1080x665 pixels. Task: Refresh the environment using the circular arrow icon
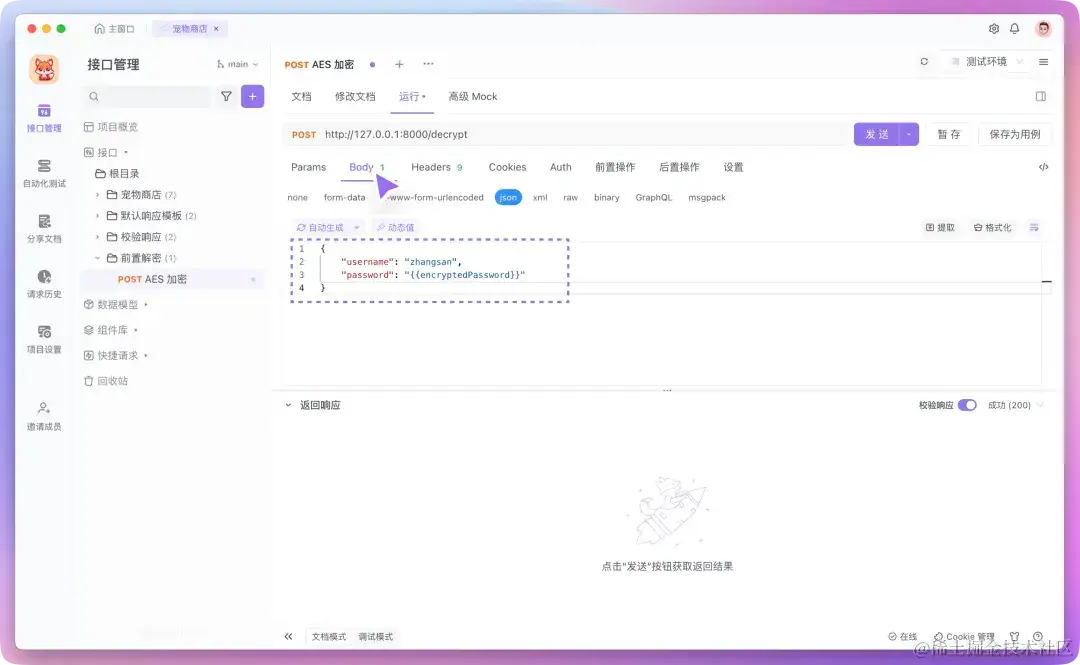[924, 61]
